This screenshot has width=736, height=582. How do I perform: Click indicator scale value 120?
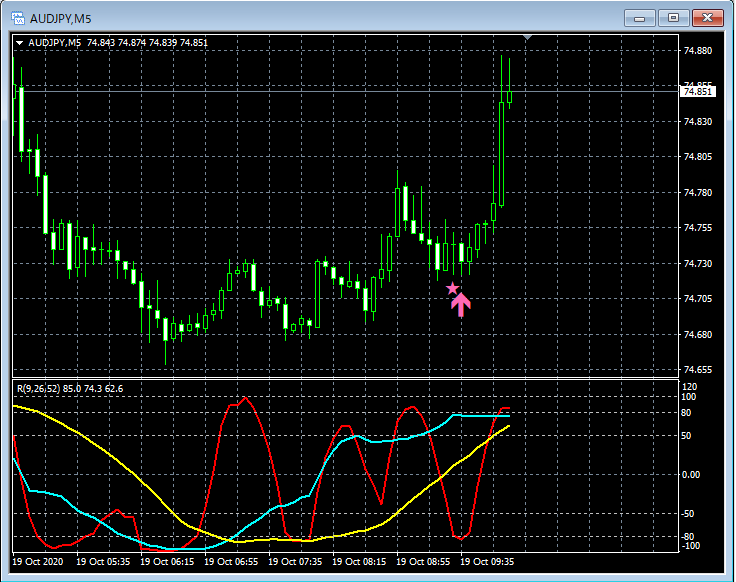(x=690, y=387)
